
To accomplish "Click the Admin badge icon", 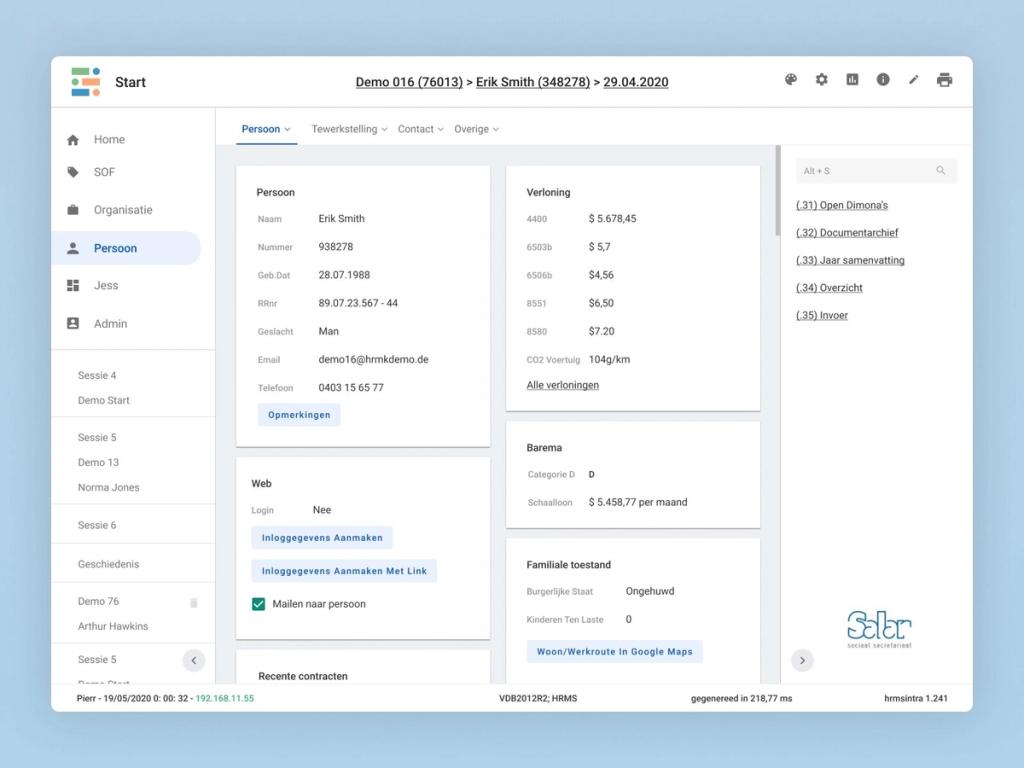I will 72,323.
